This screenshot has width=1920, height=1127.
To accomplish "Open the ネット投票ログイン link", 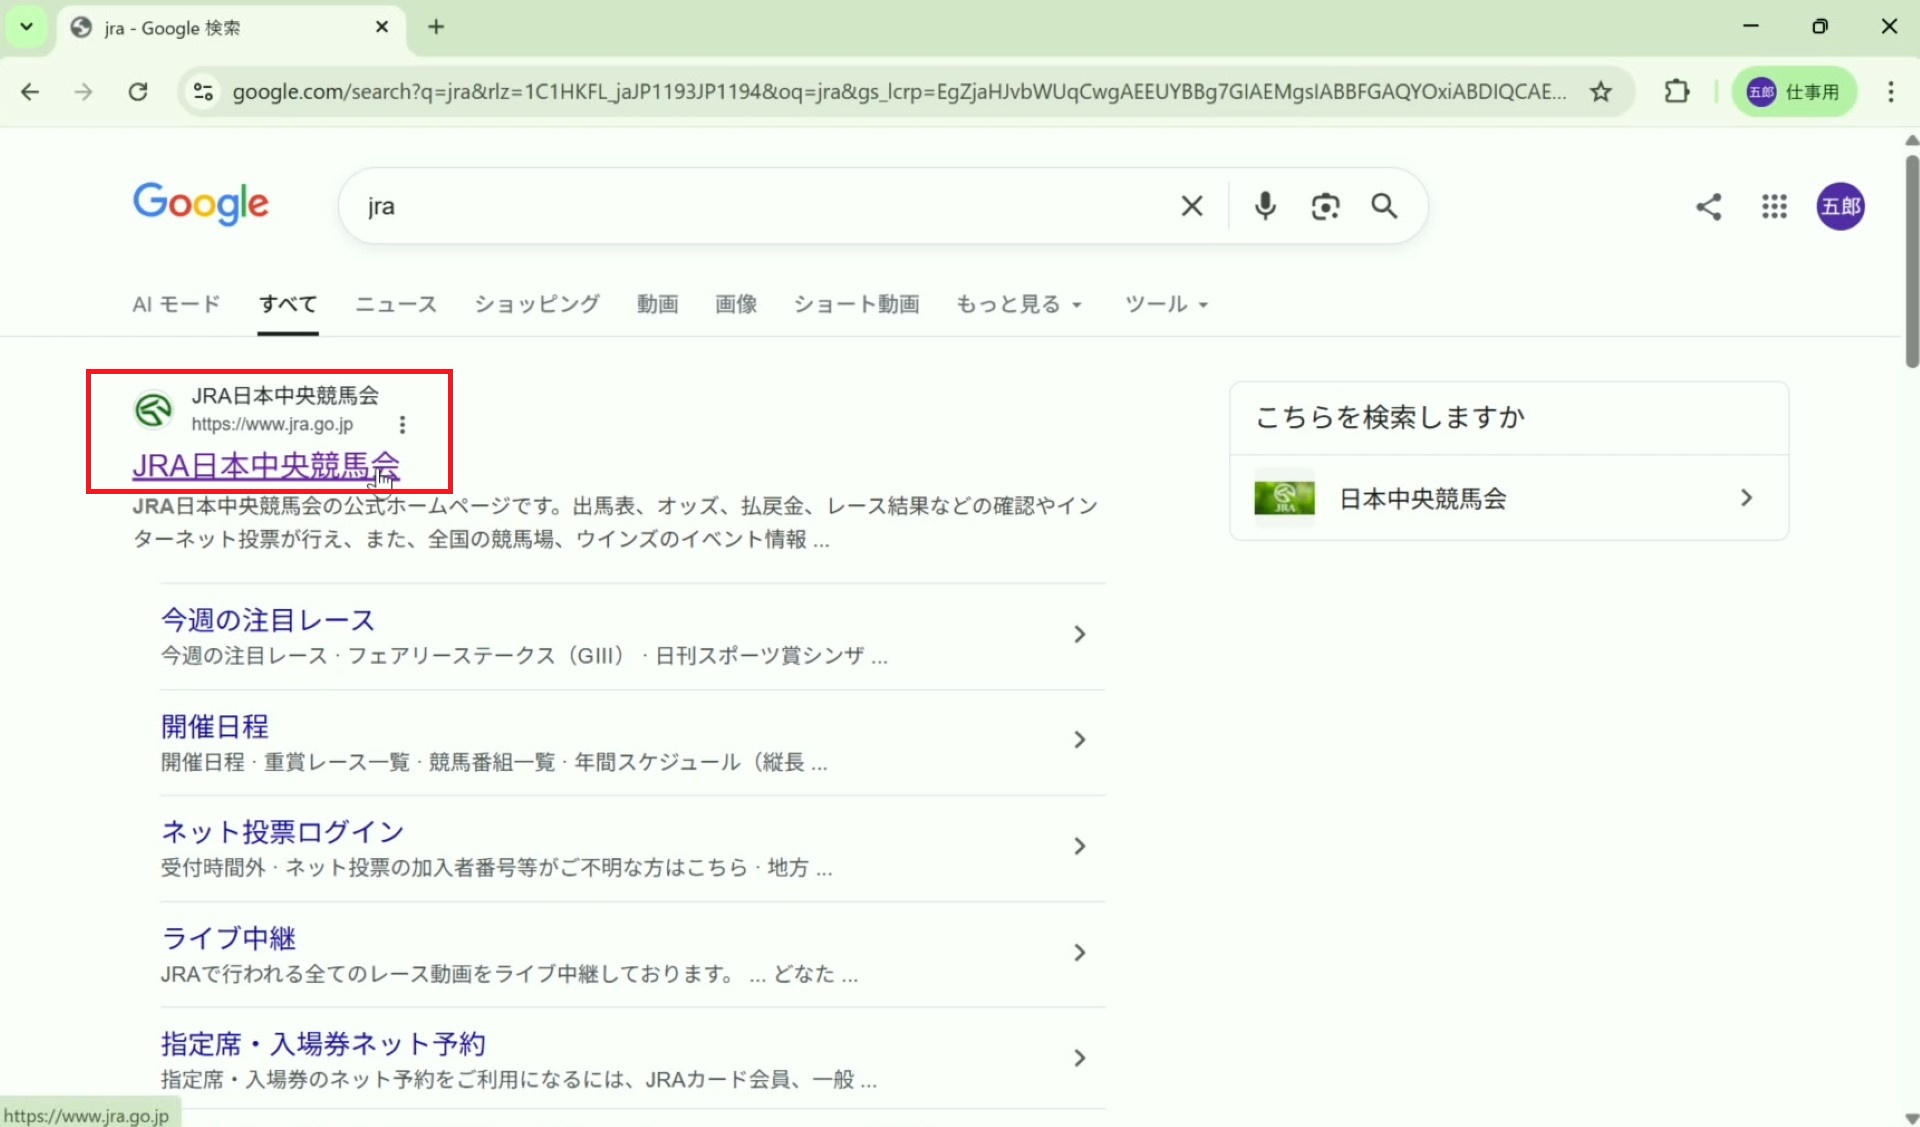I will [x=282, y=832].
